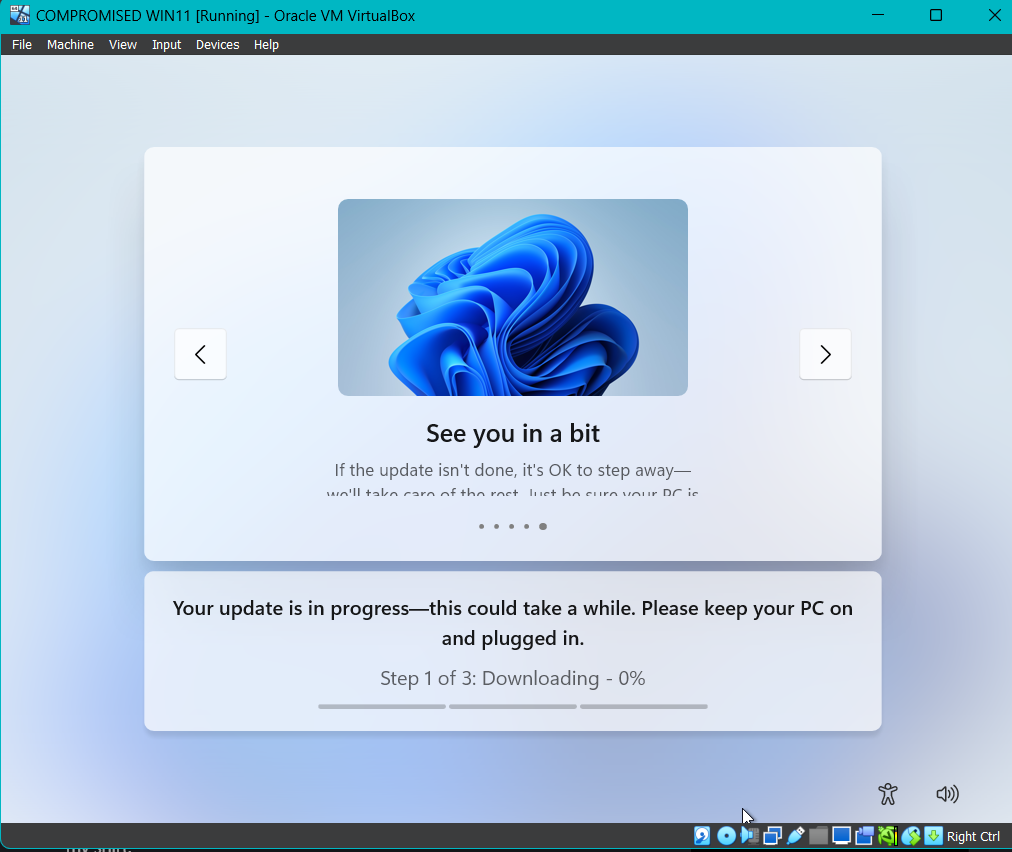This screenshot has width=1012, height=852.
Task: Click the 'Right Ctrl' host key label
Action: click(973, 837)
